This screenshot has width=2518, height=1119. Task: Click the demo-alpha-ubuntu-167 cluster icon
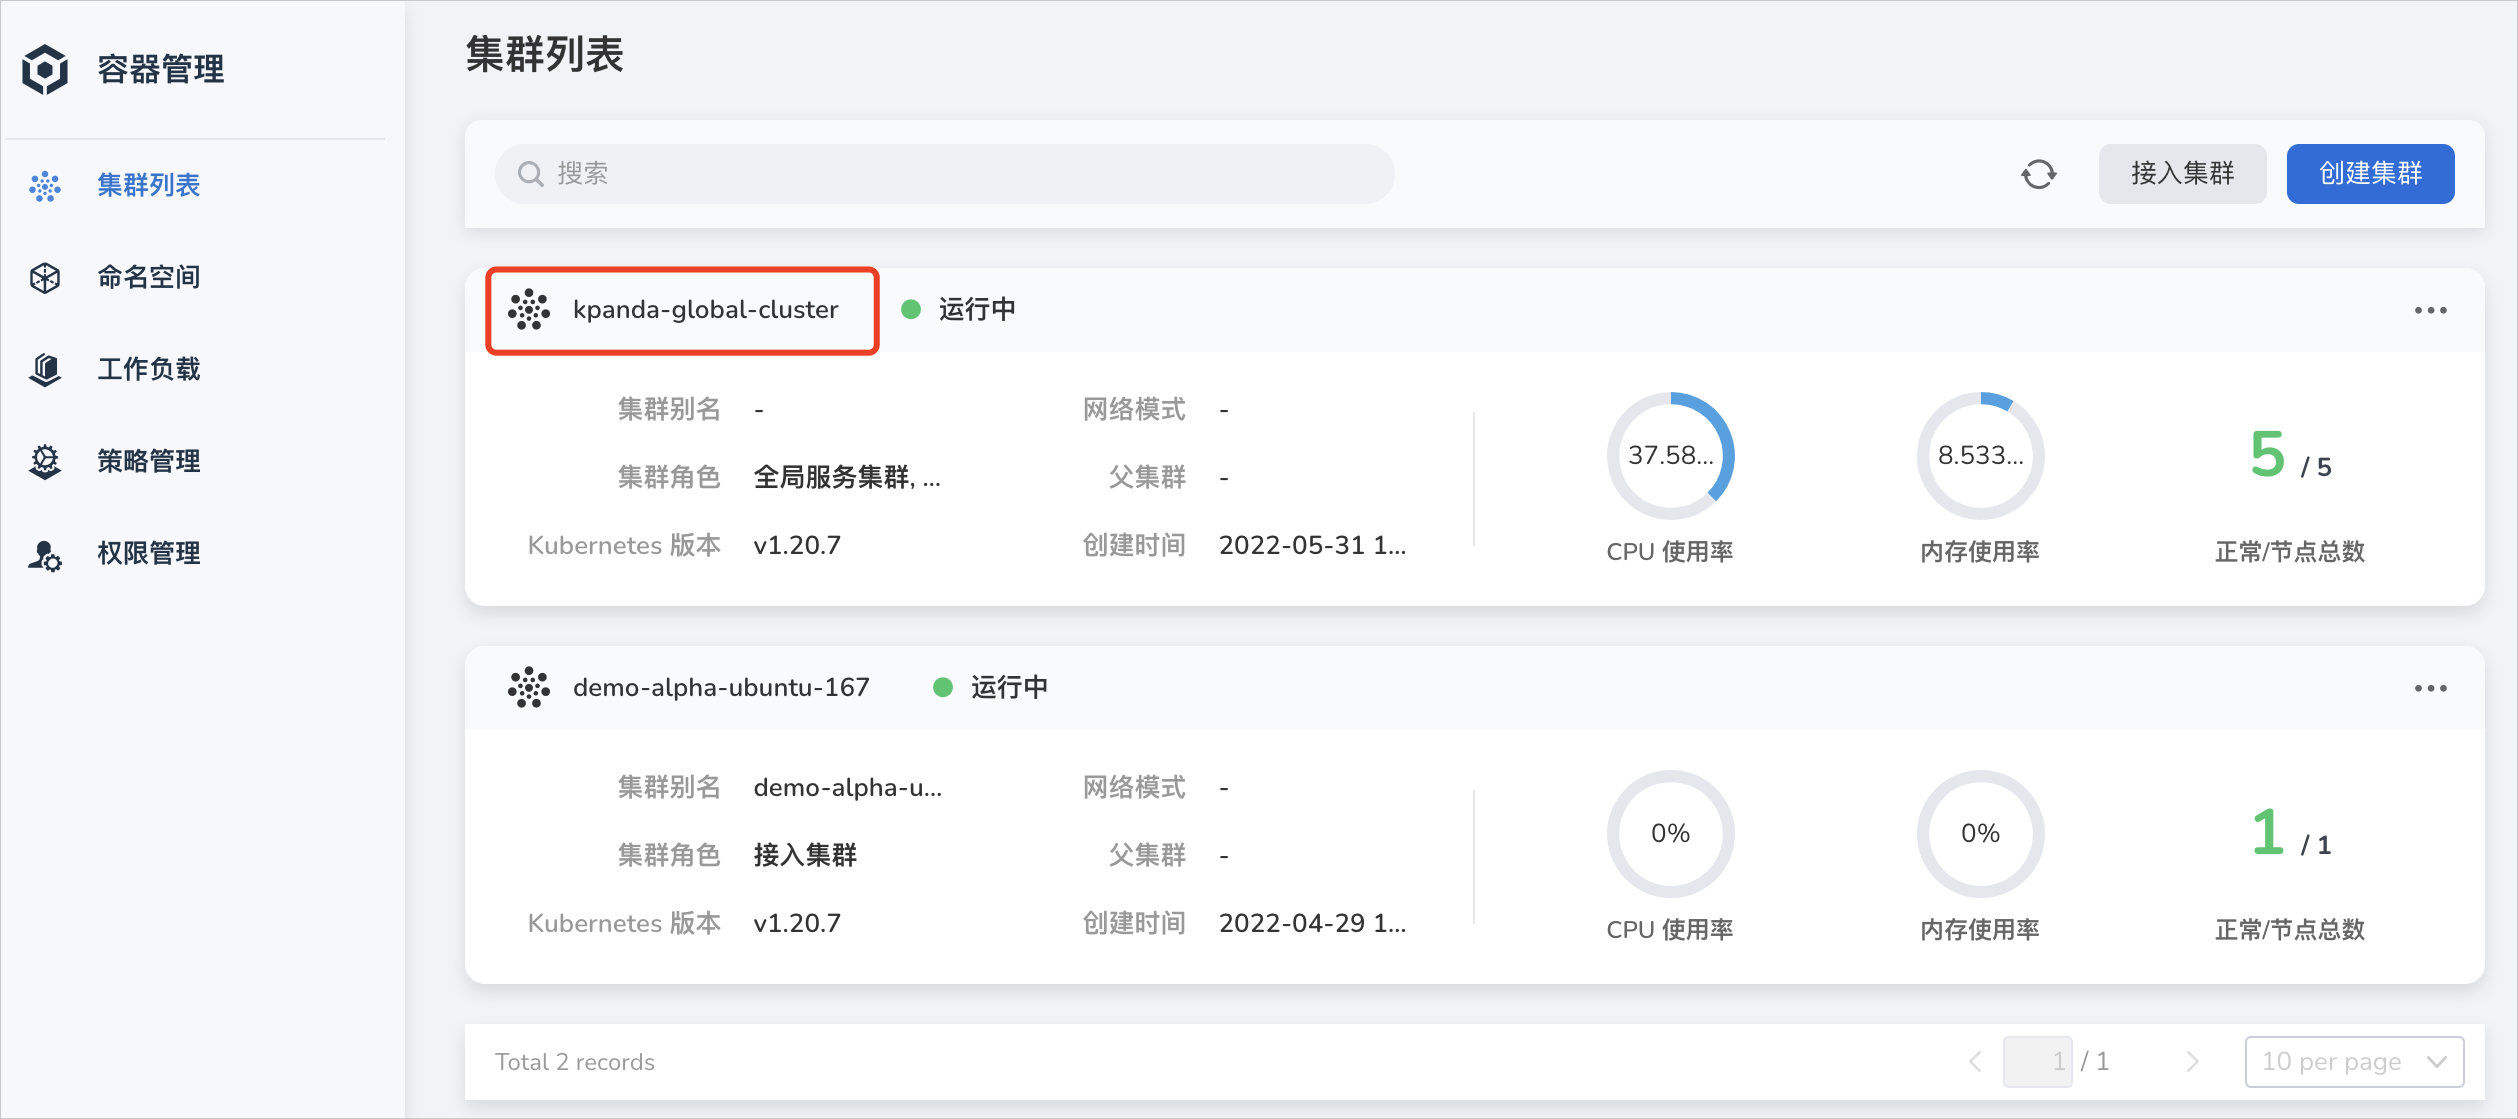529,688
